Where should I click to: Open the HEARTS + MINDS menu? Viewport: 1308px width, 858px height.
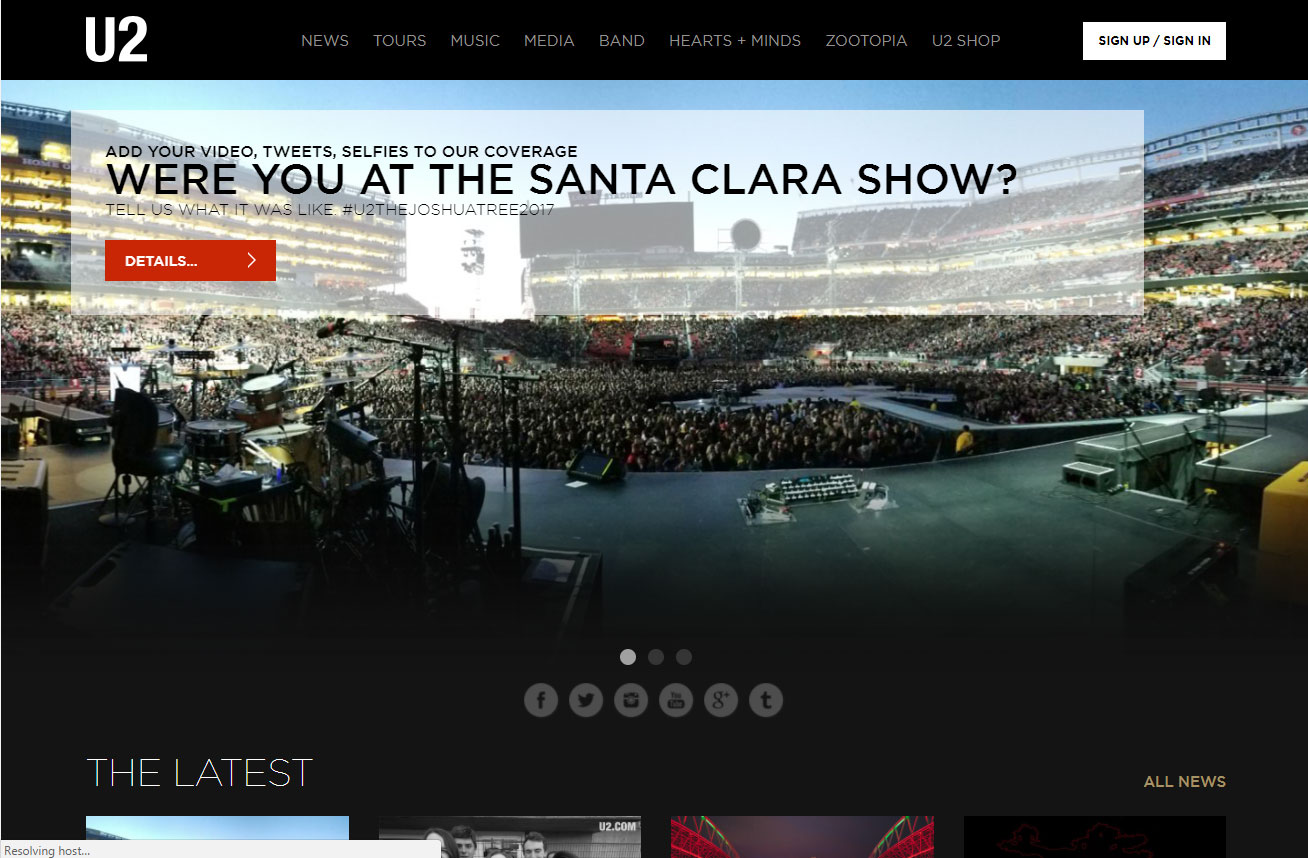point(735,41)
